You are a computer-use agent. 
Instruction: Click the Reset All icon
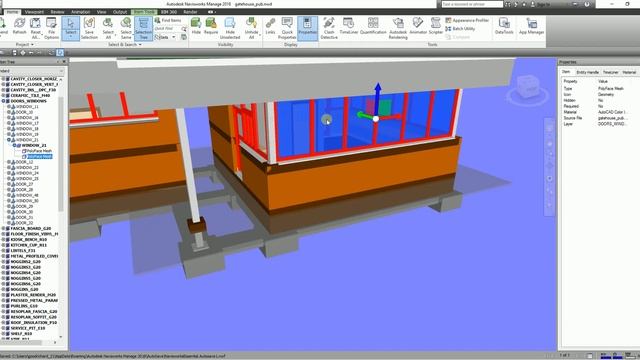36,28
